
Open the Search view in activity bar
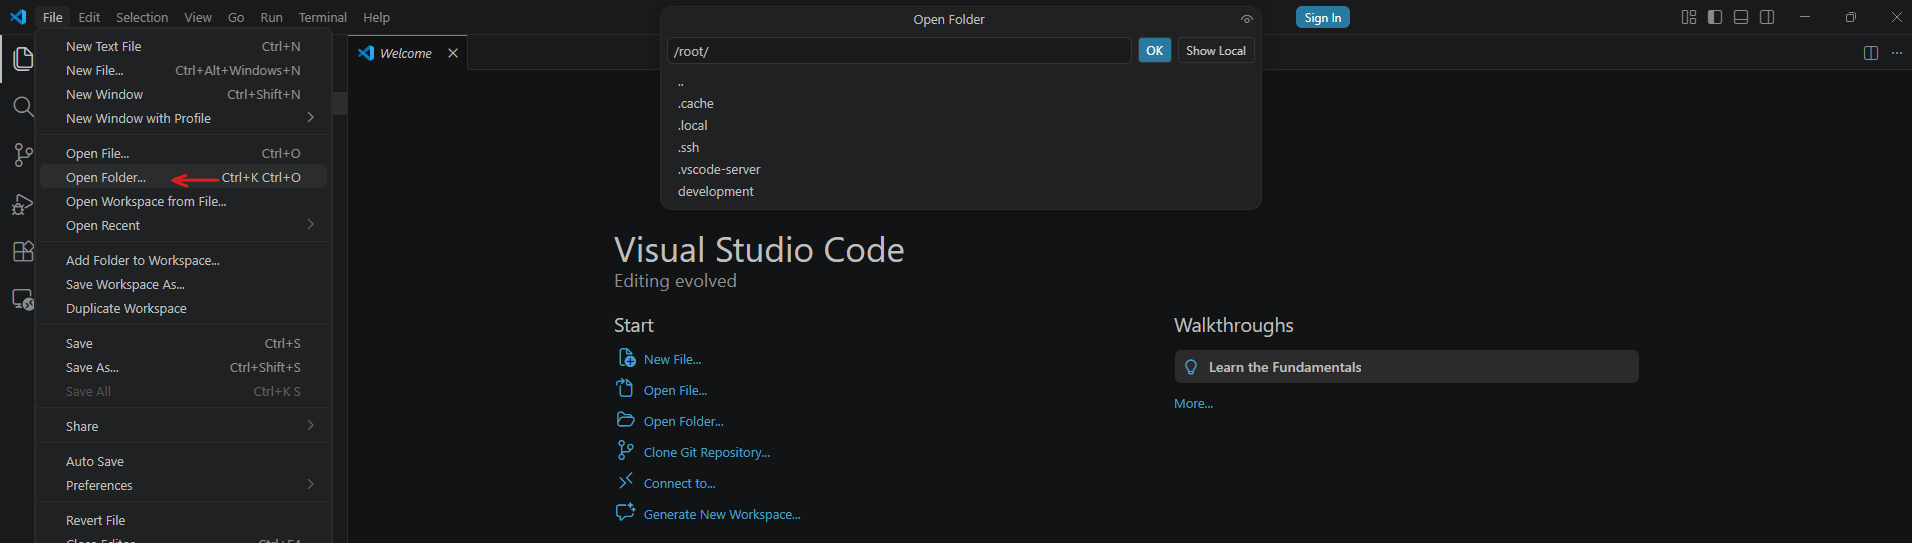[22, 107]
